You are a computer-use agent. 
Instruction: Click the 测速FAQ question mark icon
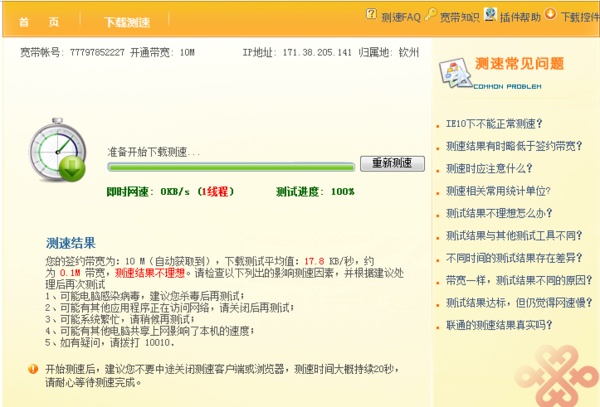371,14
